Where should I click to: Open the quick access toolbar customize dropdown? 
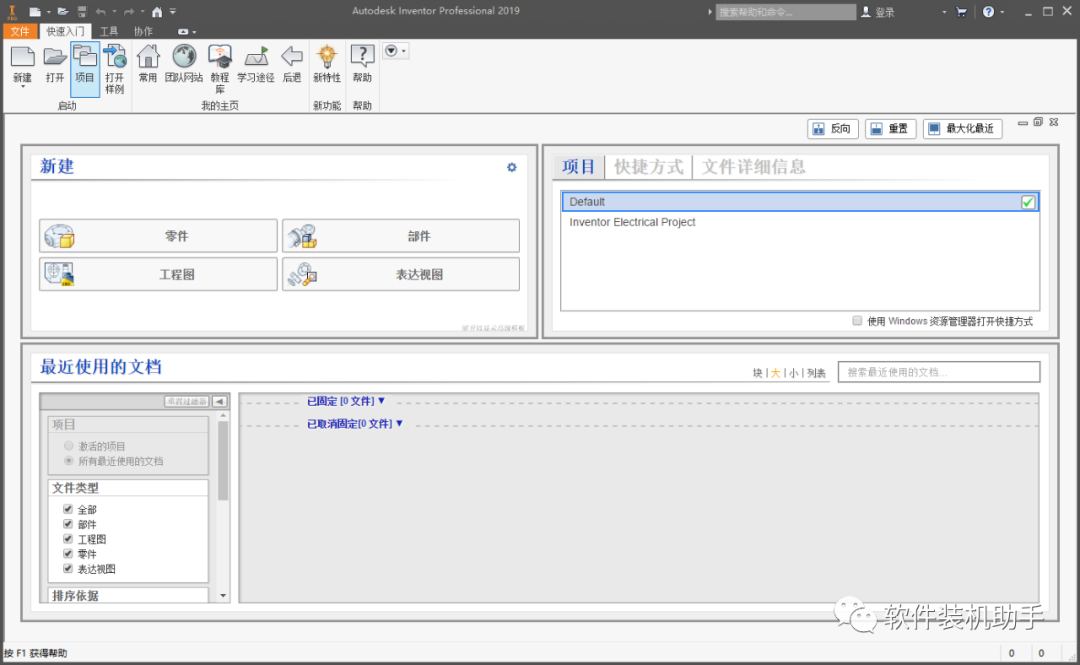point(173,12)
